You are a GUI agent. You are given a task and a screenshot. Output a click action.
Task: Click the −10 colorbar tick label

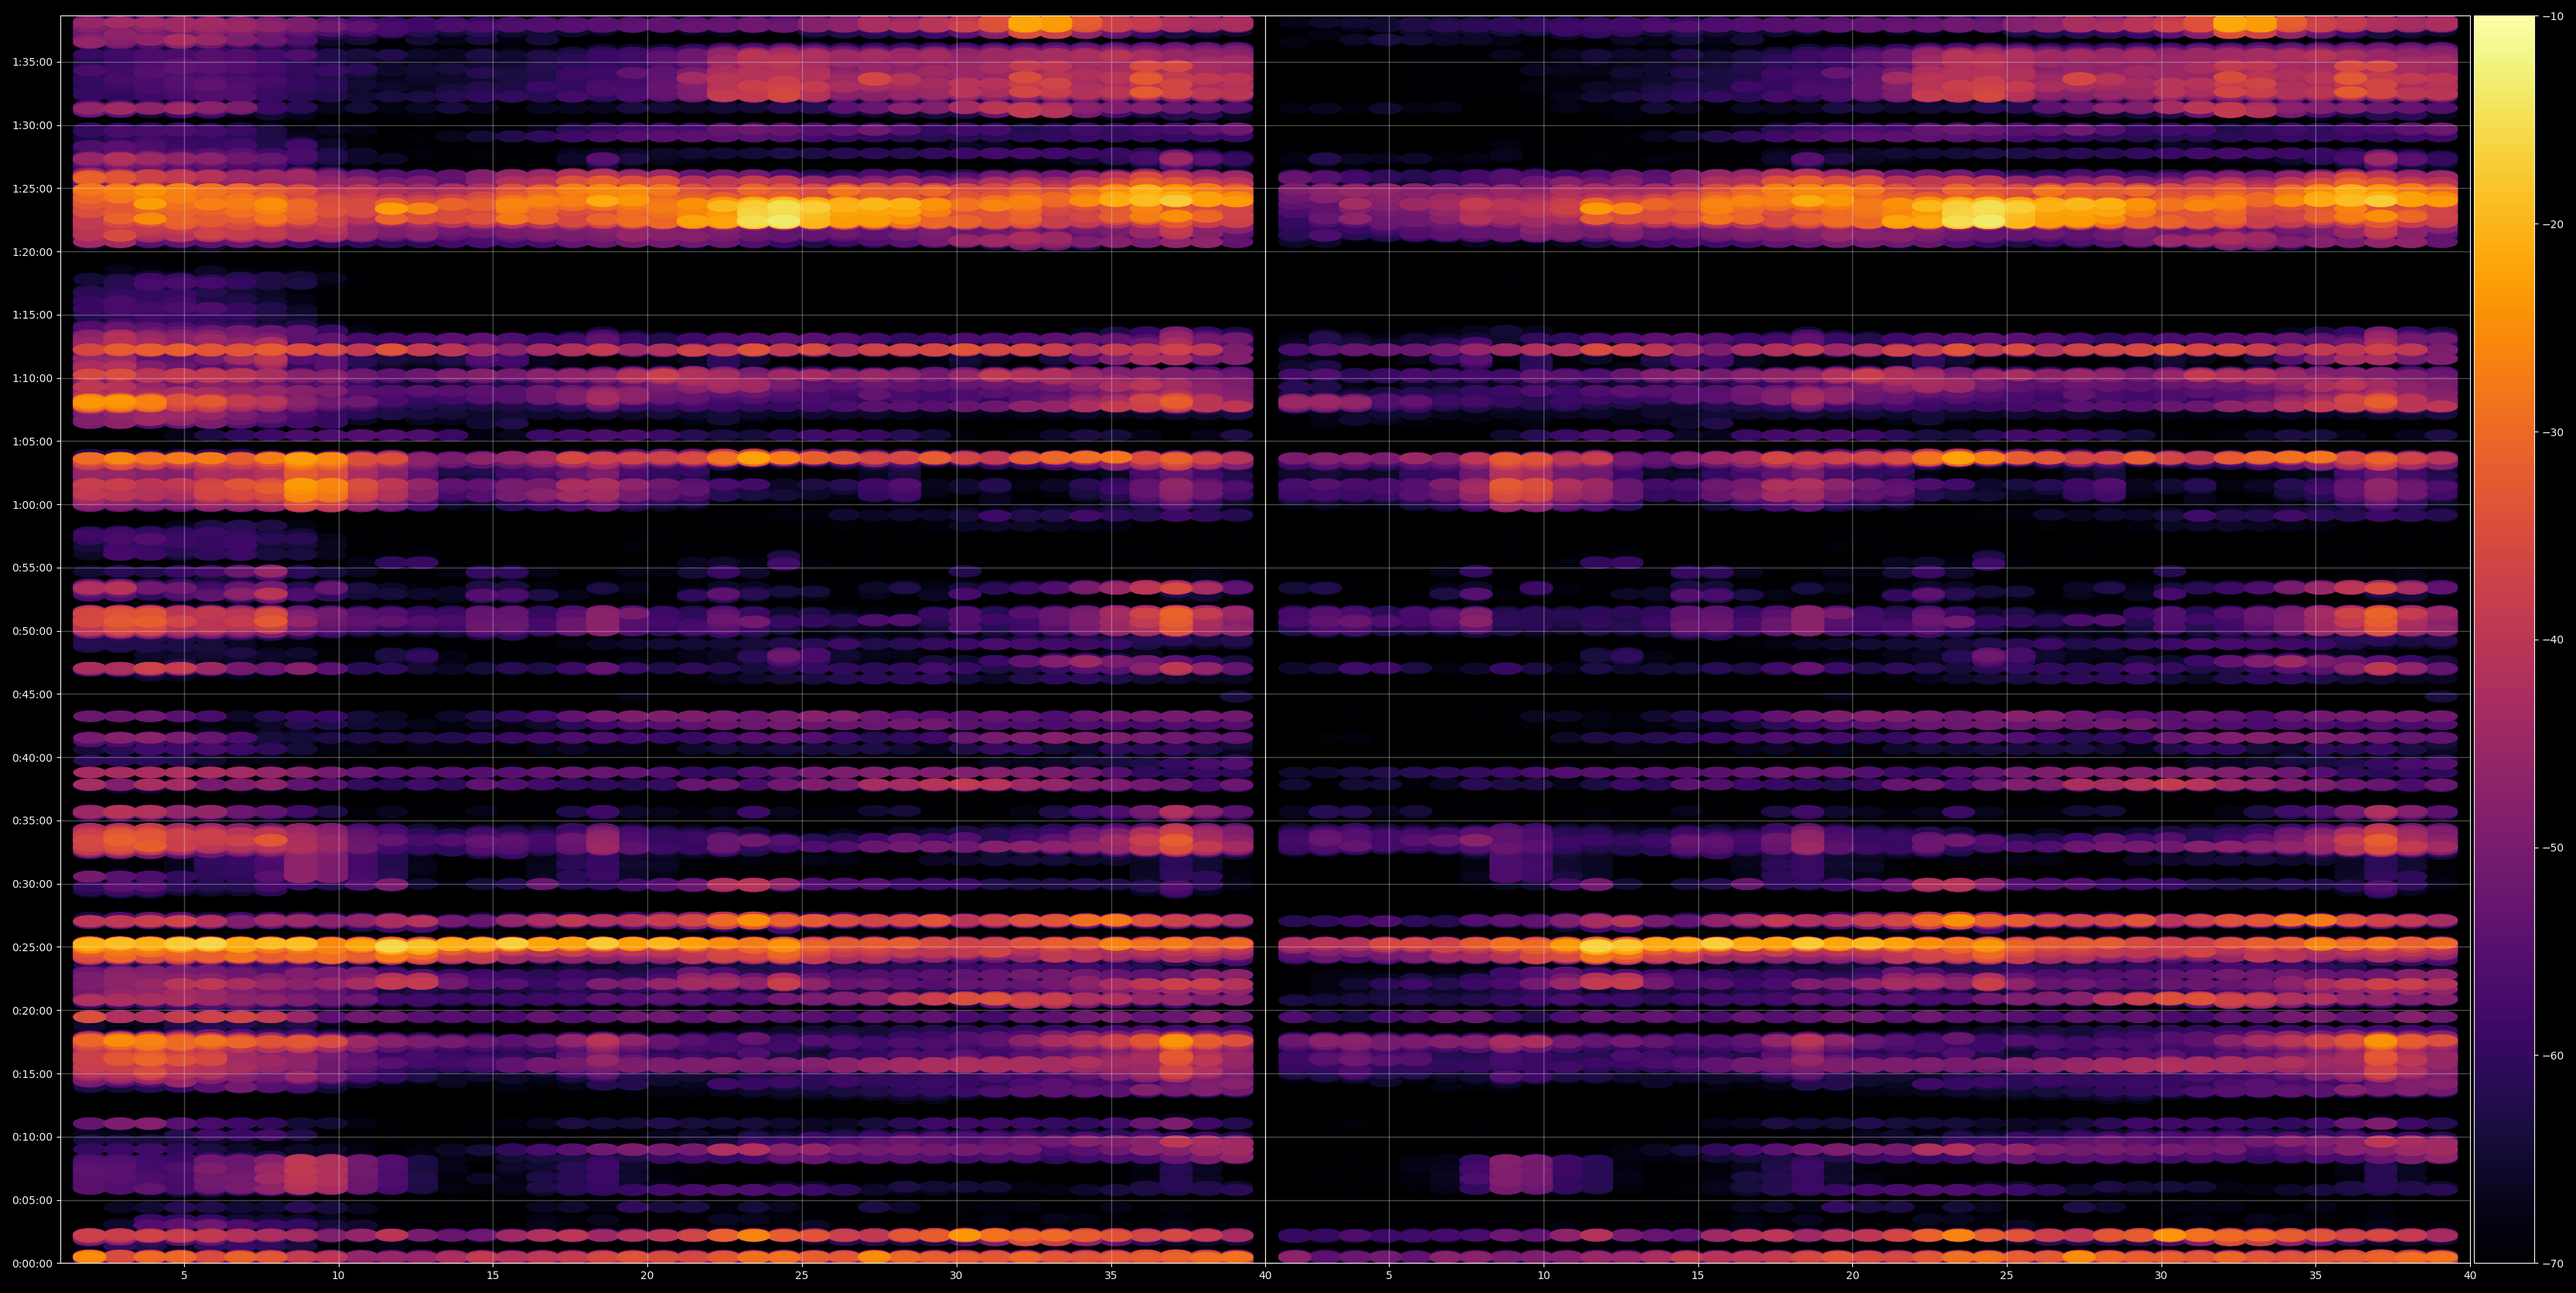(2553, 16)
